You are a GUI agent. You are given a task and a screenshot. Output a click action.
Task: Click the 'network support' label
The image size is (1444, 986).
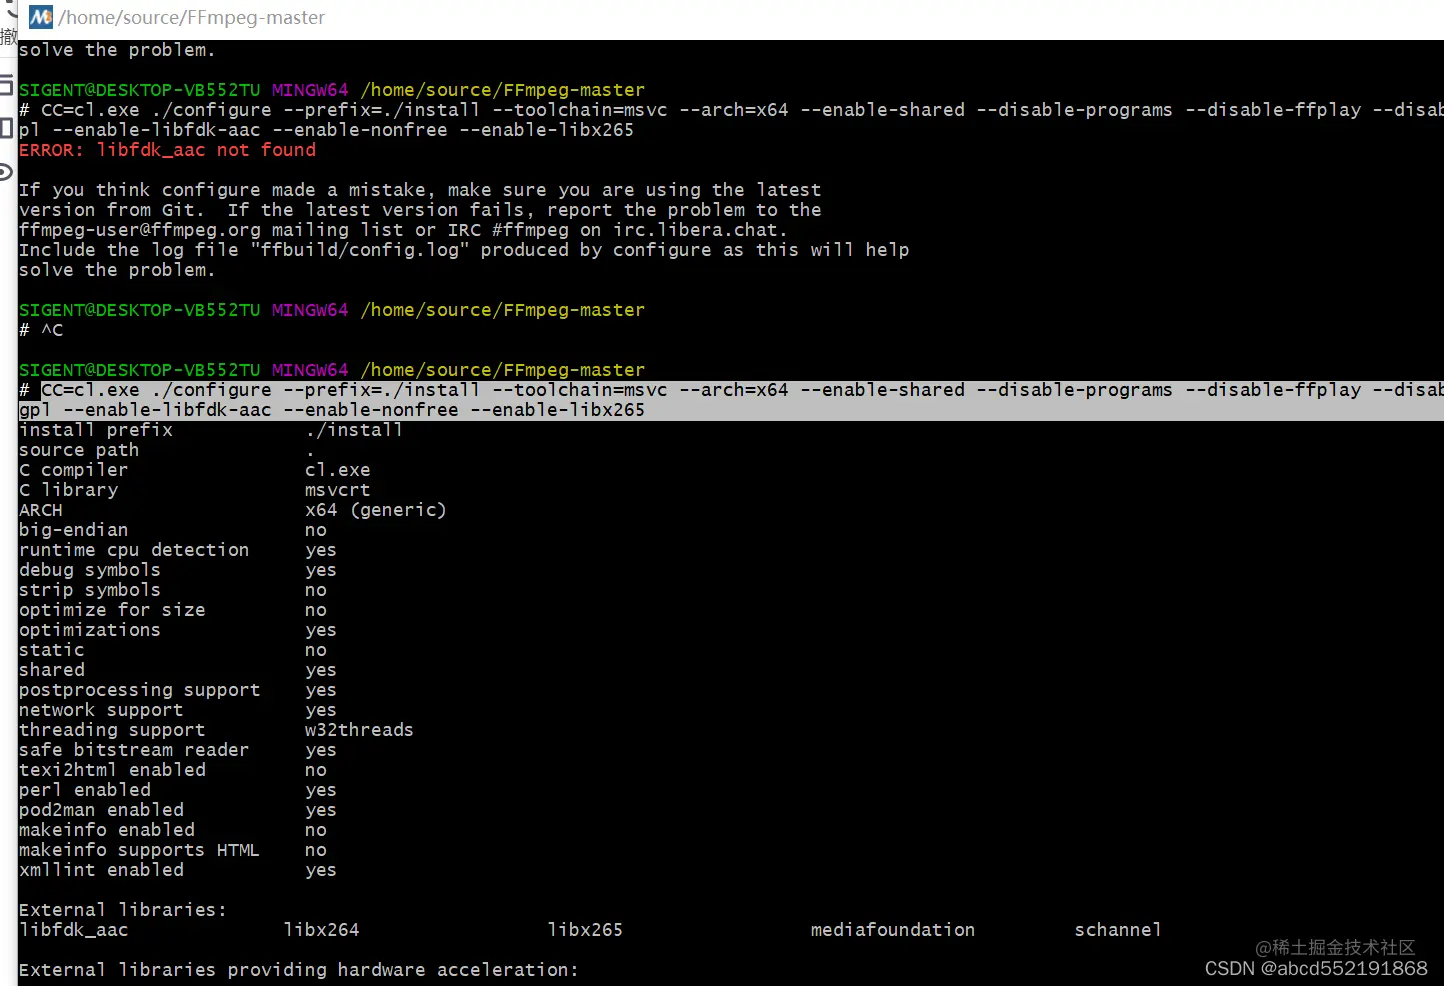pyautogui.click(x=101, y=710)
